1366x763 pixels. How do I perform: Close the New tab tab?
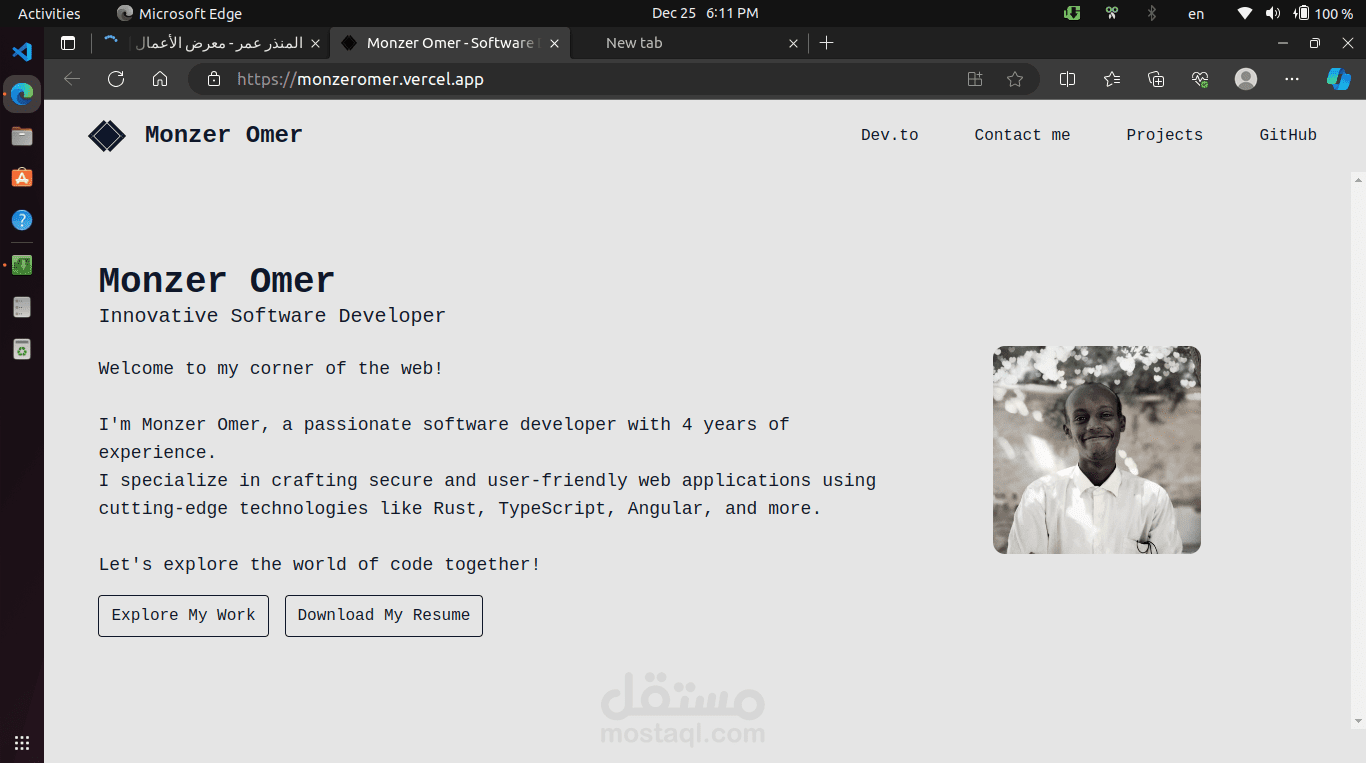click(x=793, y=43)
